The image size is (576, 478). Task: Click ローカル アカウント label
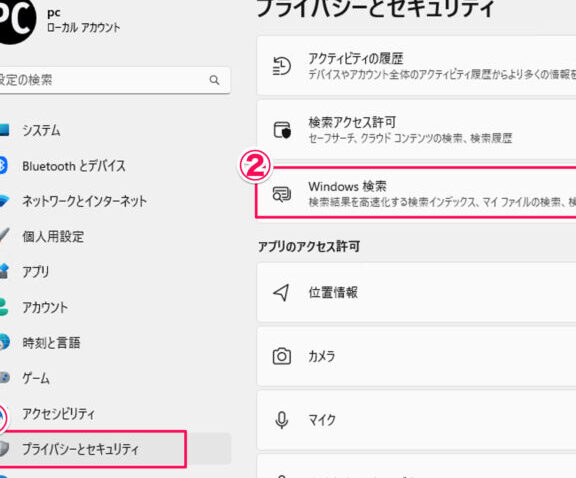click(83, 28)
